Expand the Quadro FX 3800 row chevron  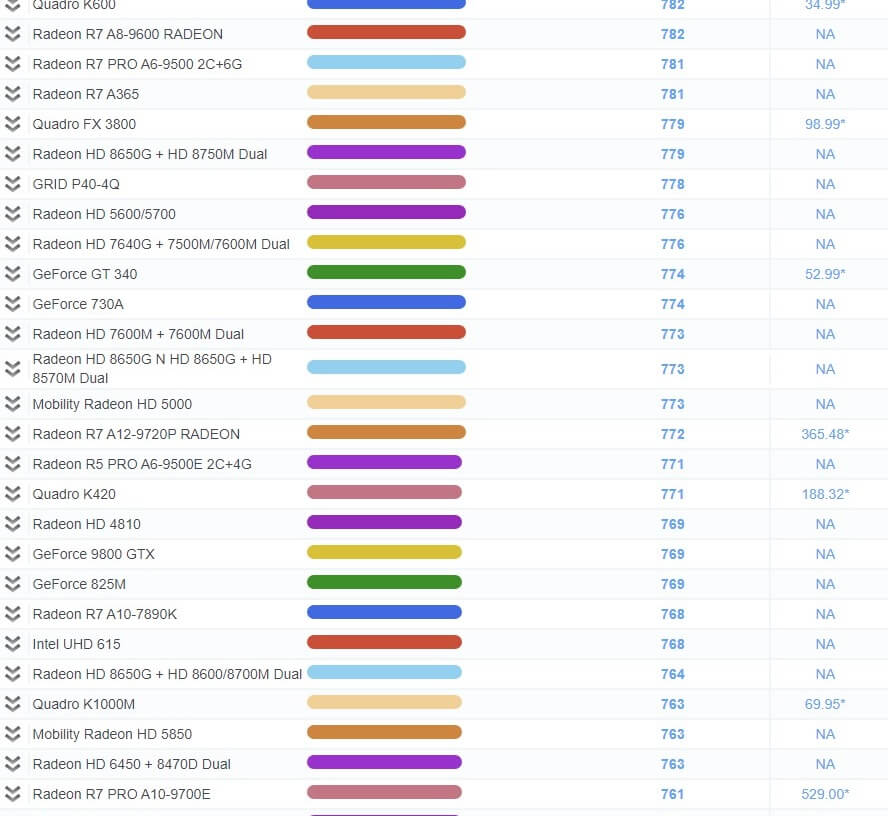(12, 124)
